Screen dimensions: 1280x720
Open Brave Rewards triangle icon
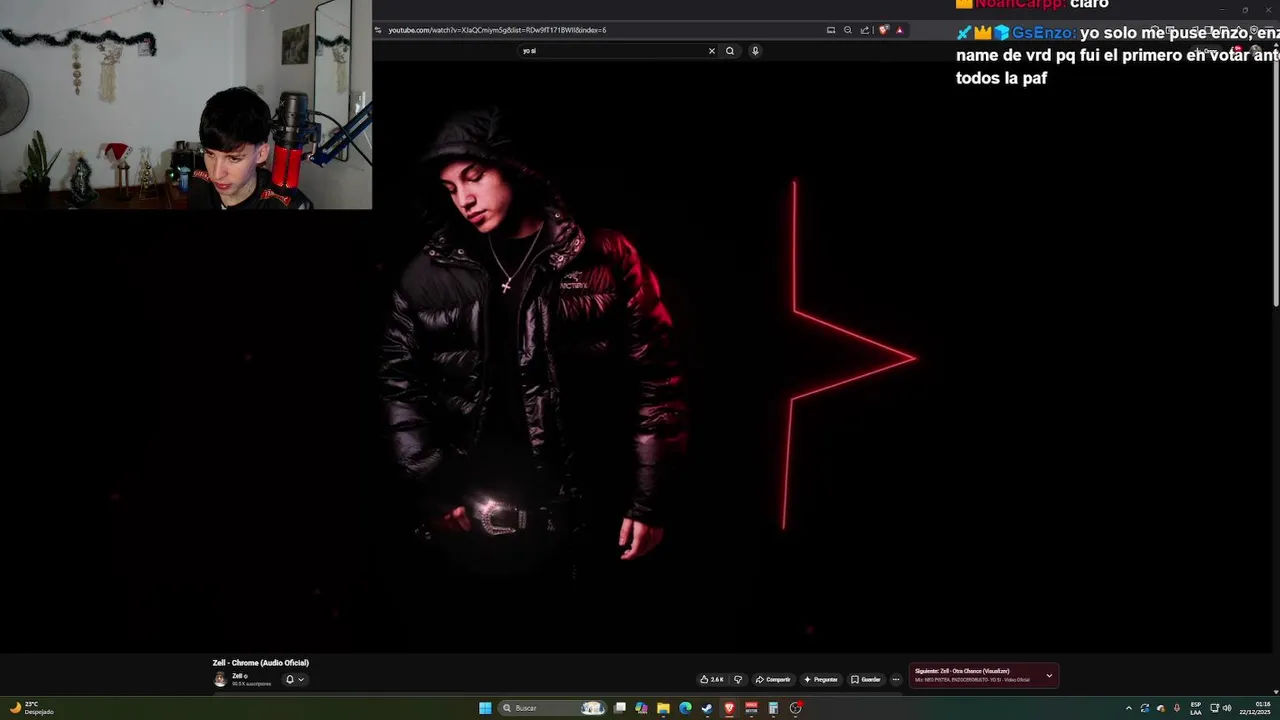pyautogui.click(x=899, y=30)
